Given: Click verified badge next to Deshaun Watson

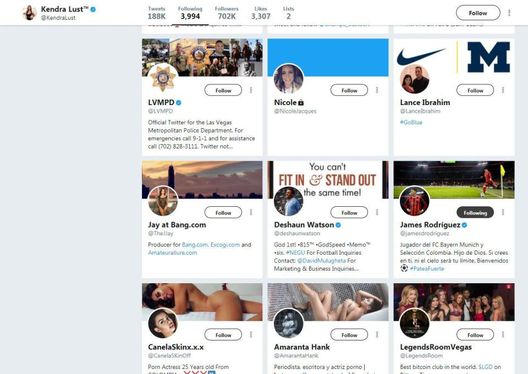Looking at the screenshot, I should 338,225.
